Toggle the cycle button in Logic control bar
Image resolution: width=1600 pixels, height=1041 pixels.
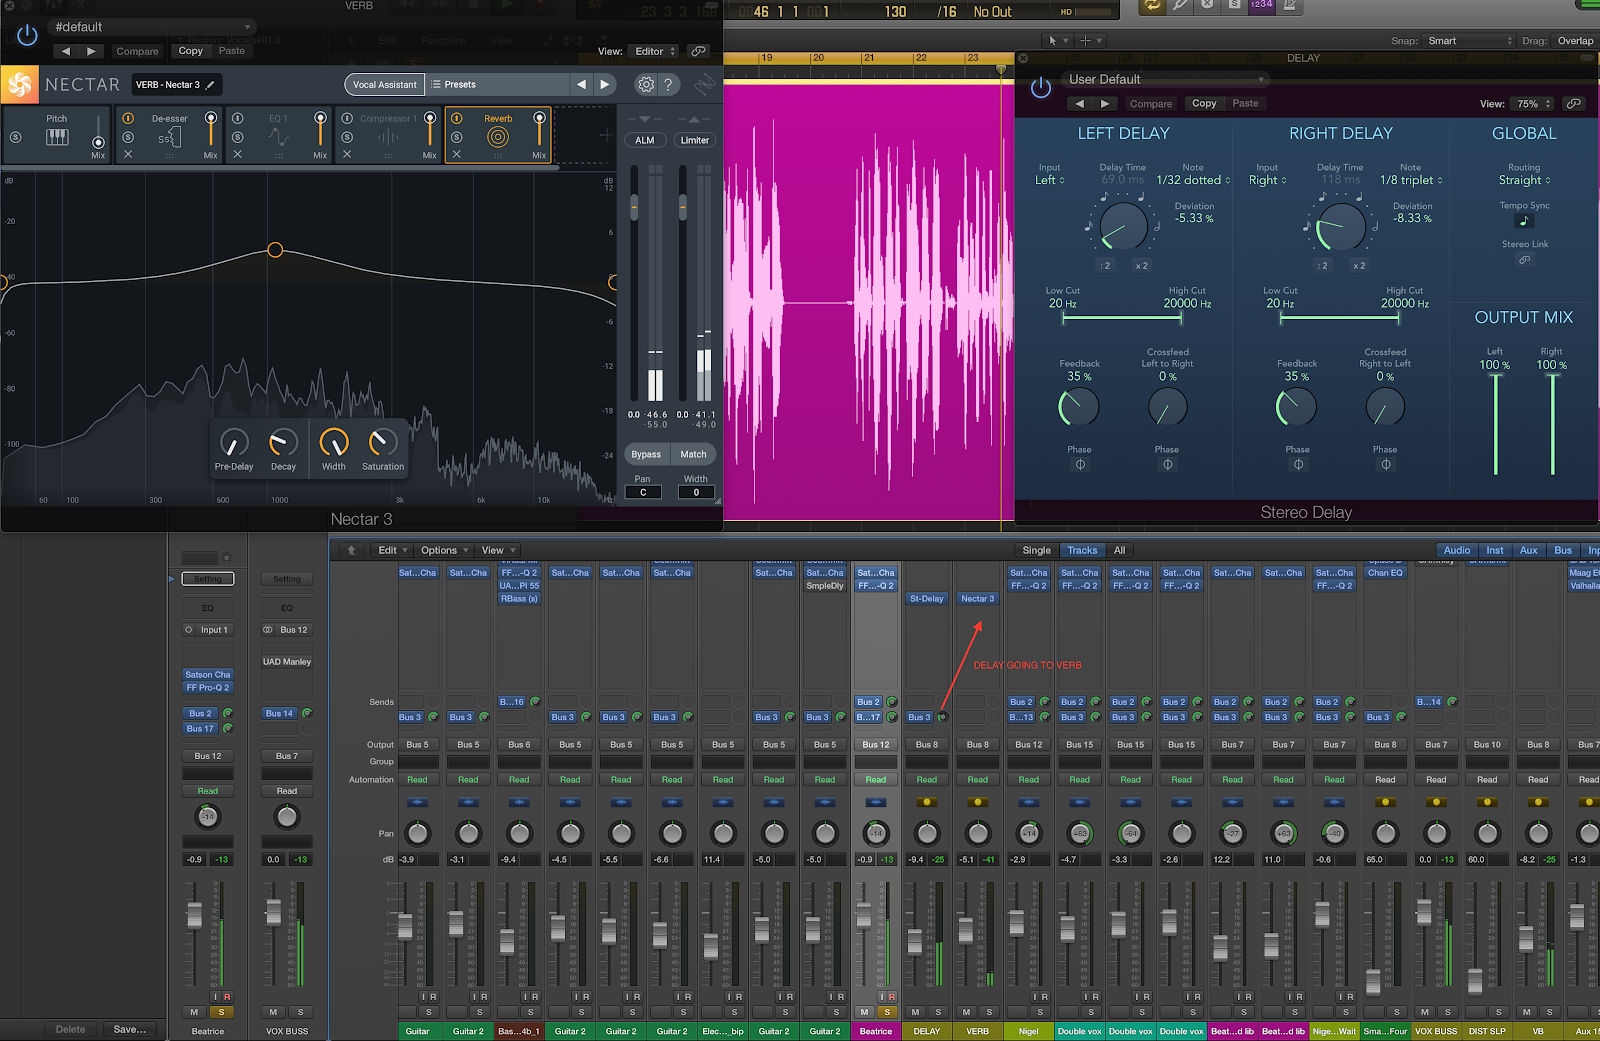tap(1153, 6)
